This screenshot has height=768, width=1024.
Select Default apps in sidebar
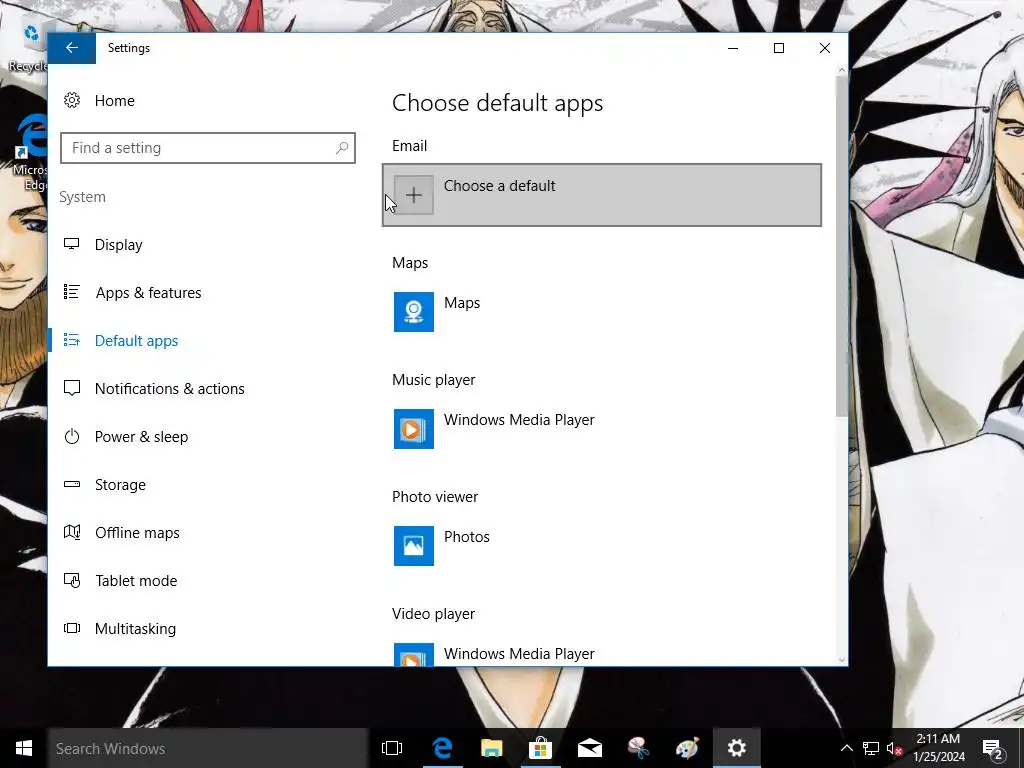pyautogui.click(x=136, y=341)
